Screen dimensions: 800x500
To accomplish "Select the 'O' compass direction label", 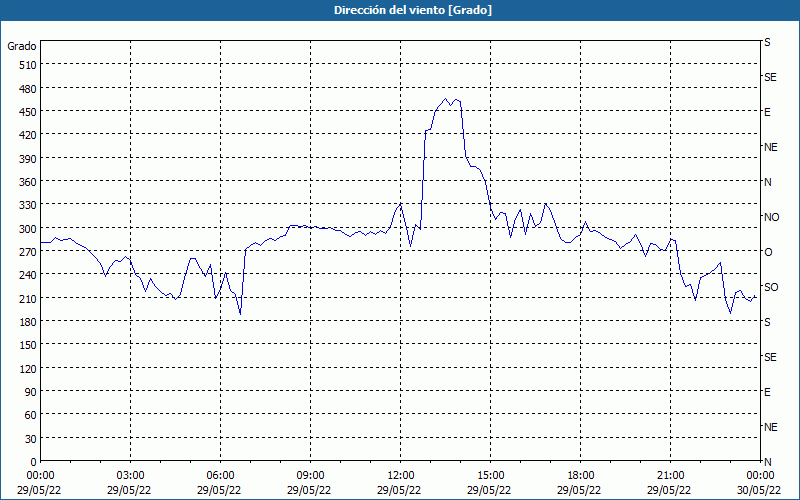I will 768,252.
